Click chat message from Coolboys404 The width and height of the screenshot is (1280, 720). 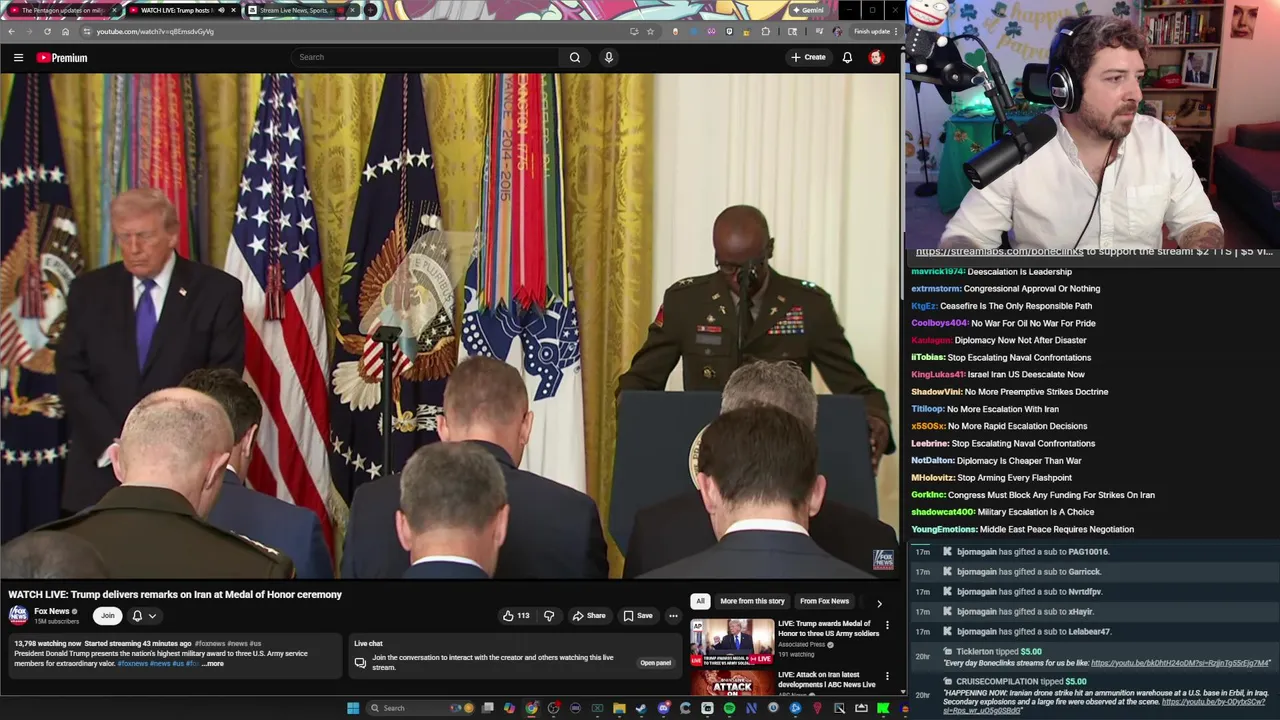pos(1003,323)
